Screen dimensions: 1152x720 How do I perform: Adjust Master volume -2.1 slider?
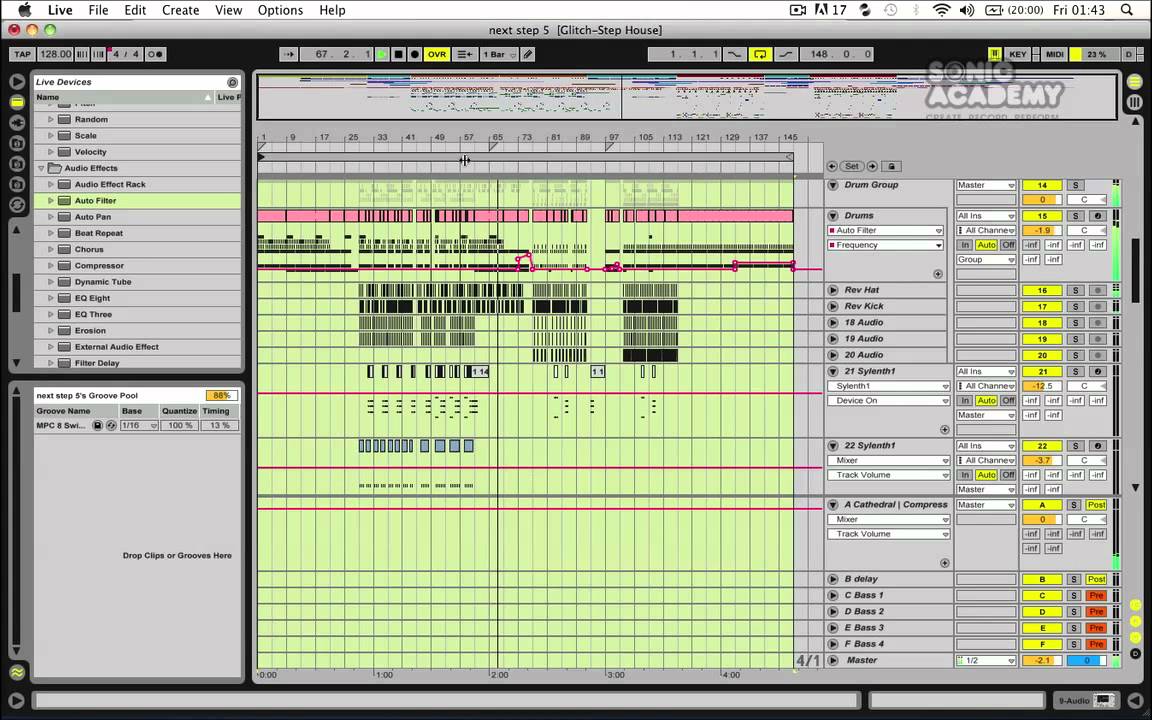[x=1042, y=660]
